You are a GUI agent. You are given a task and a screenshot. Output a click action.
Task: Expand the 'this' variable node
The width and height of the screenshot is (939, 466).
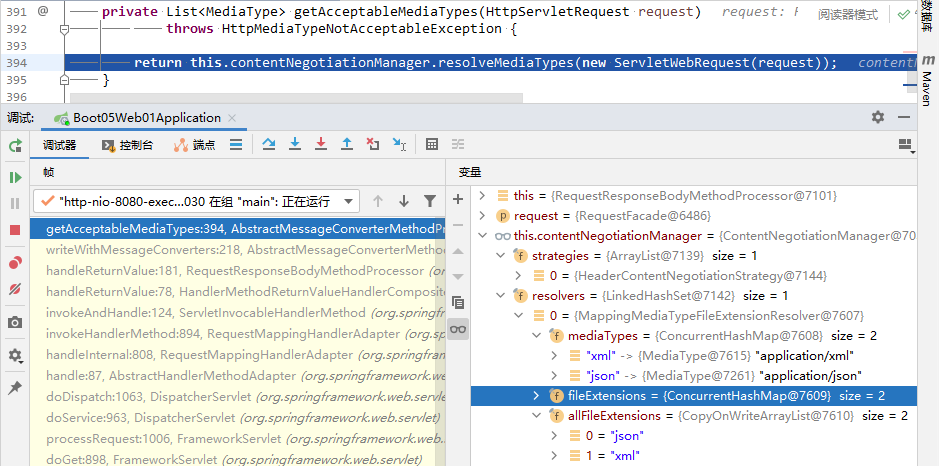click(483, 196)
